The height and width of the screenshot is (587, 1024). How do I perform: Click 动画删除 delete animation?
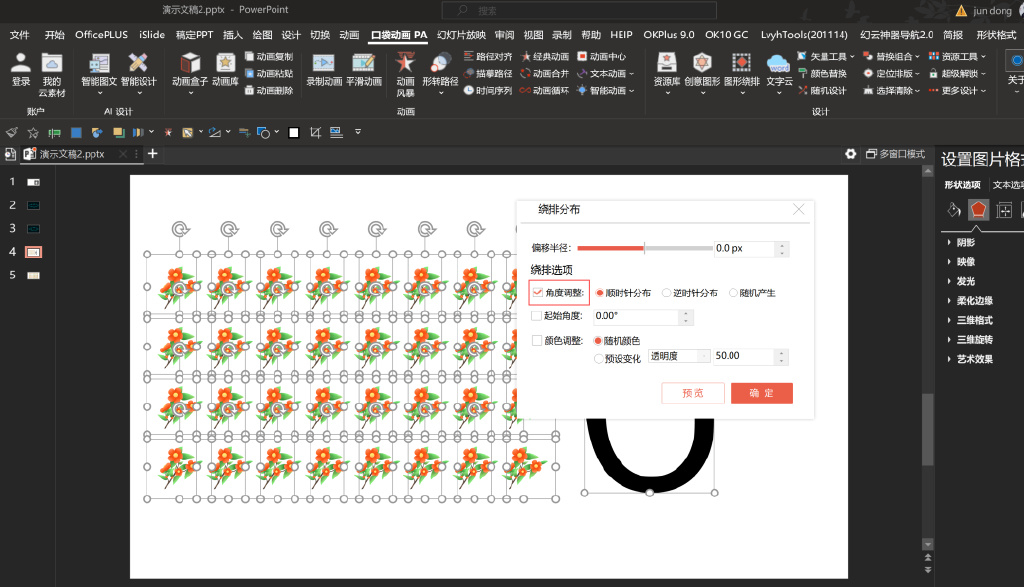point(269,91)
